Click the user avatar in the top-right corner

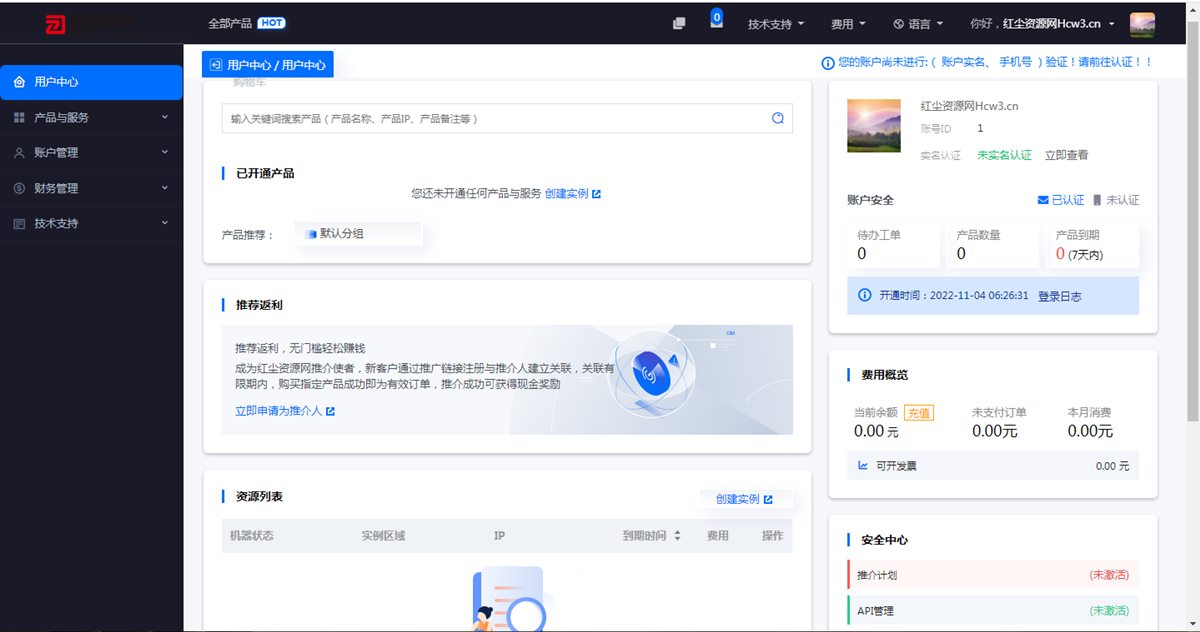[1142, 24]
